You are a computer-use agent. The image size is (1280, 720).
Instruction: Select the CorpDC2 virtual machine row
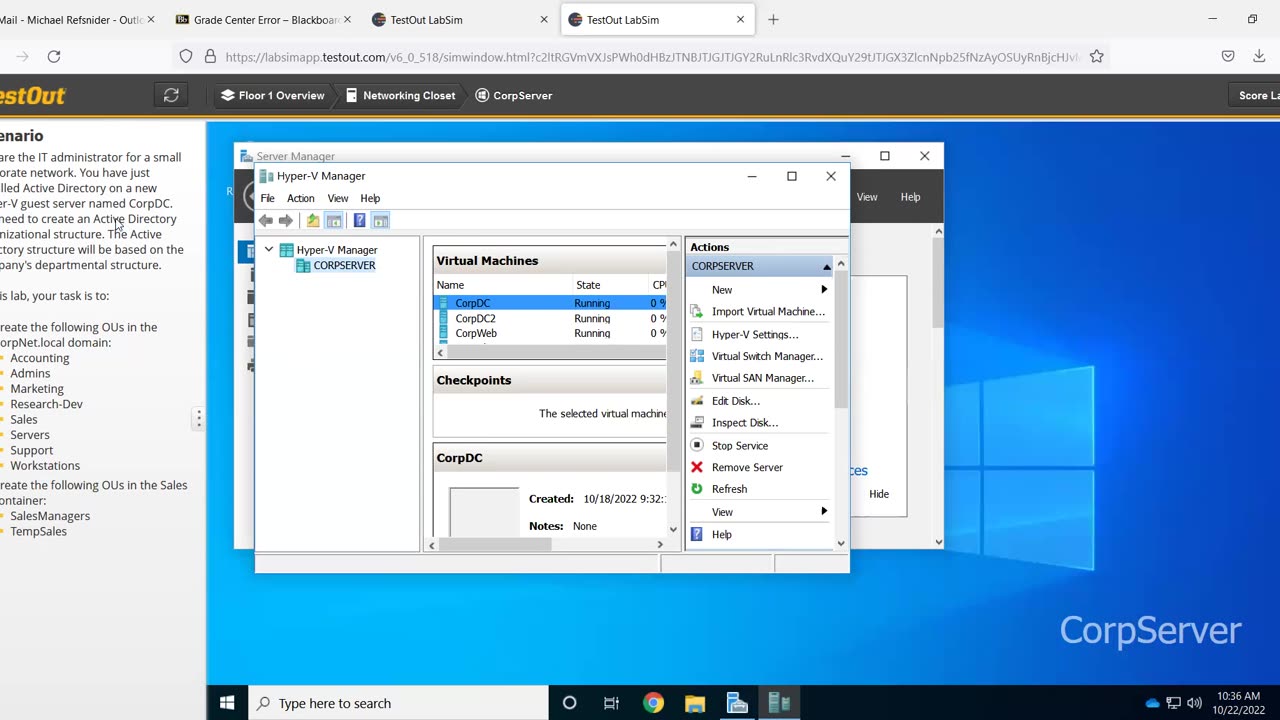click(551, 318)
